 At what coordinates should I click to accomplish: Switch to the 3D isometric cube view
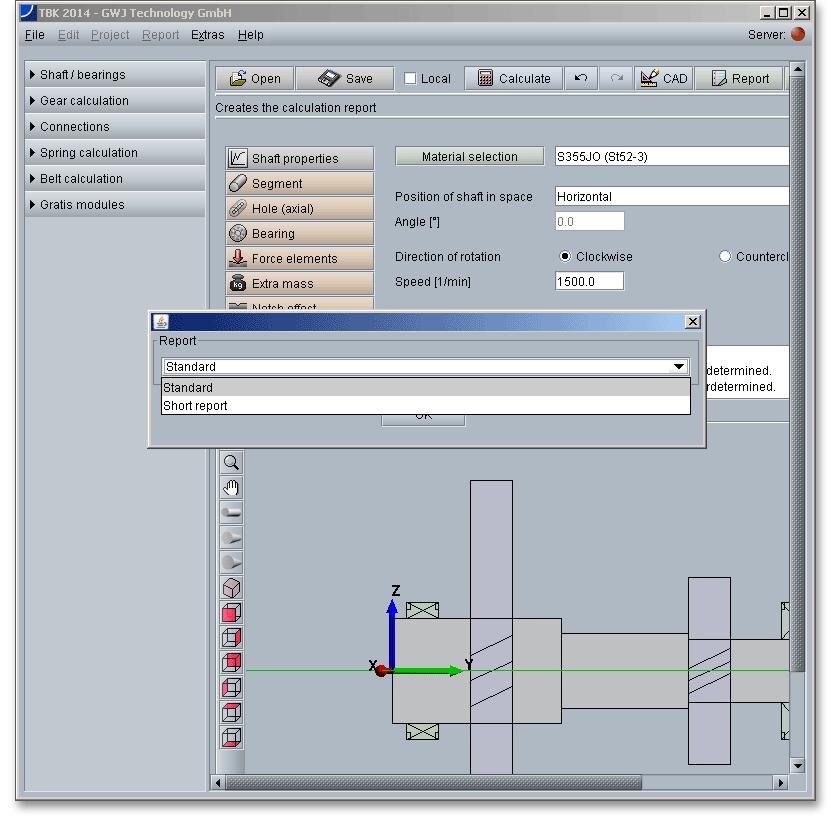pyautogui.click(x=231, y=588)
